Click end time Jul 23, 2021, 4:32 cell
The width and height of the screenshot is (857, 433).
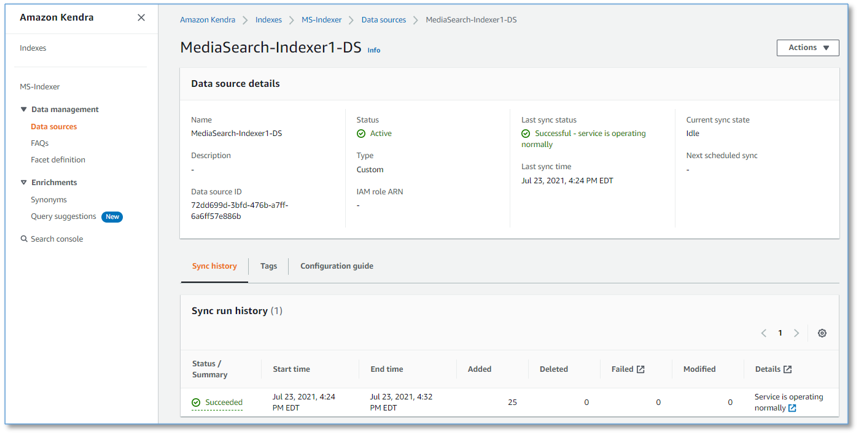(x=401, y=402)
